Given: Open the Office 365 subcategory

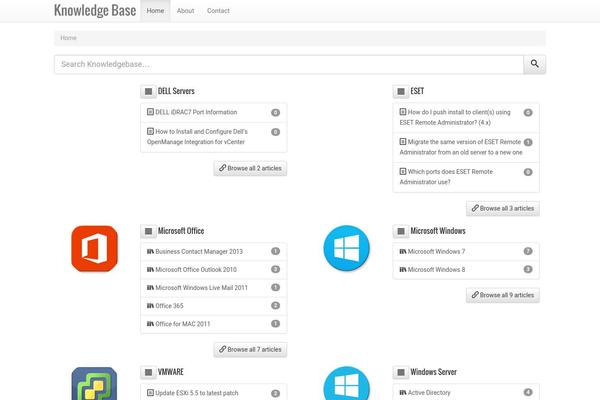Looking at the screenshot, I should tap(169, 306).
